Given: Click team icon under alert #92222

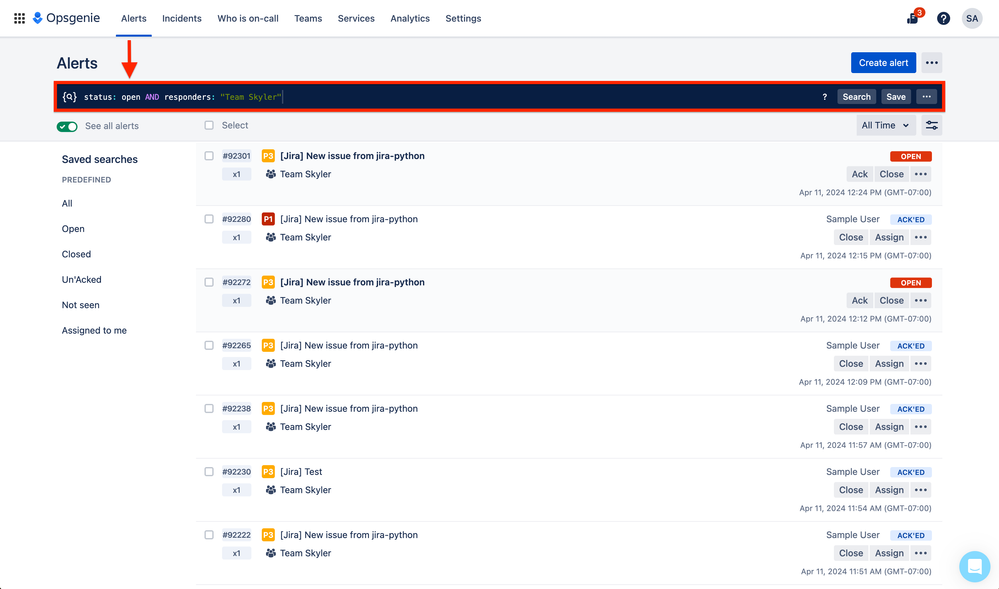Looking at the screenshot, I should click(270, 553).
